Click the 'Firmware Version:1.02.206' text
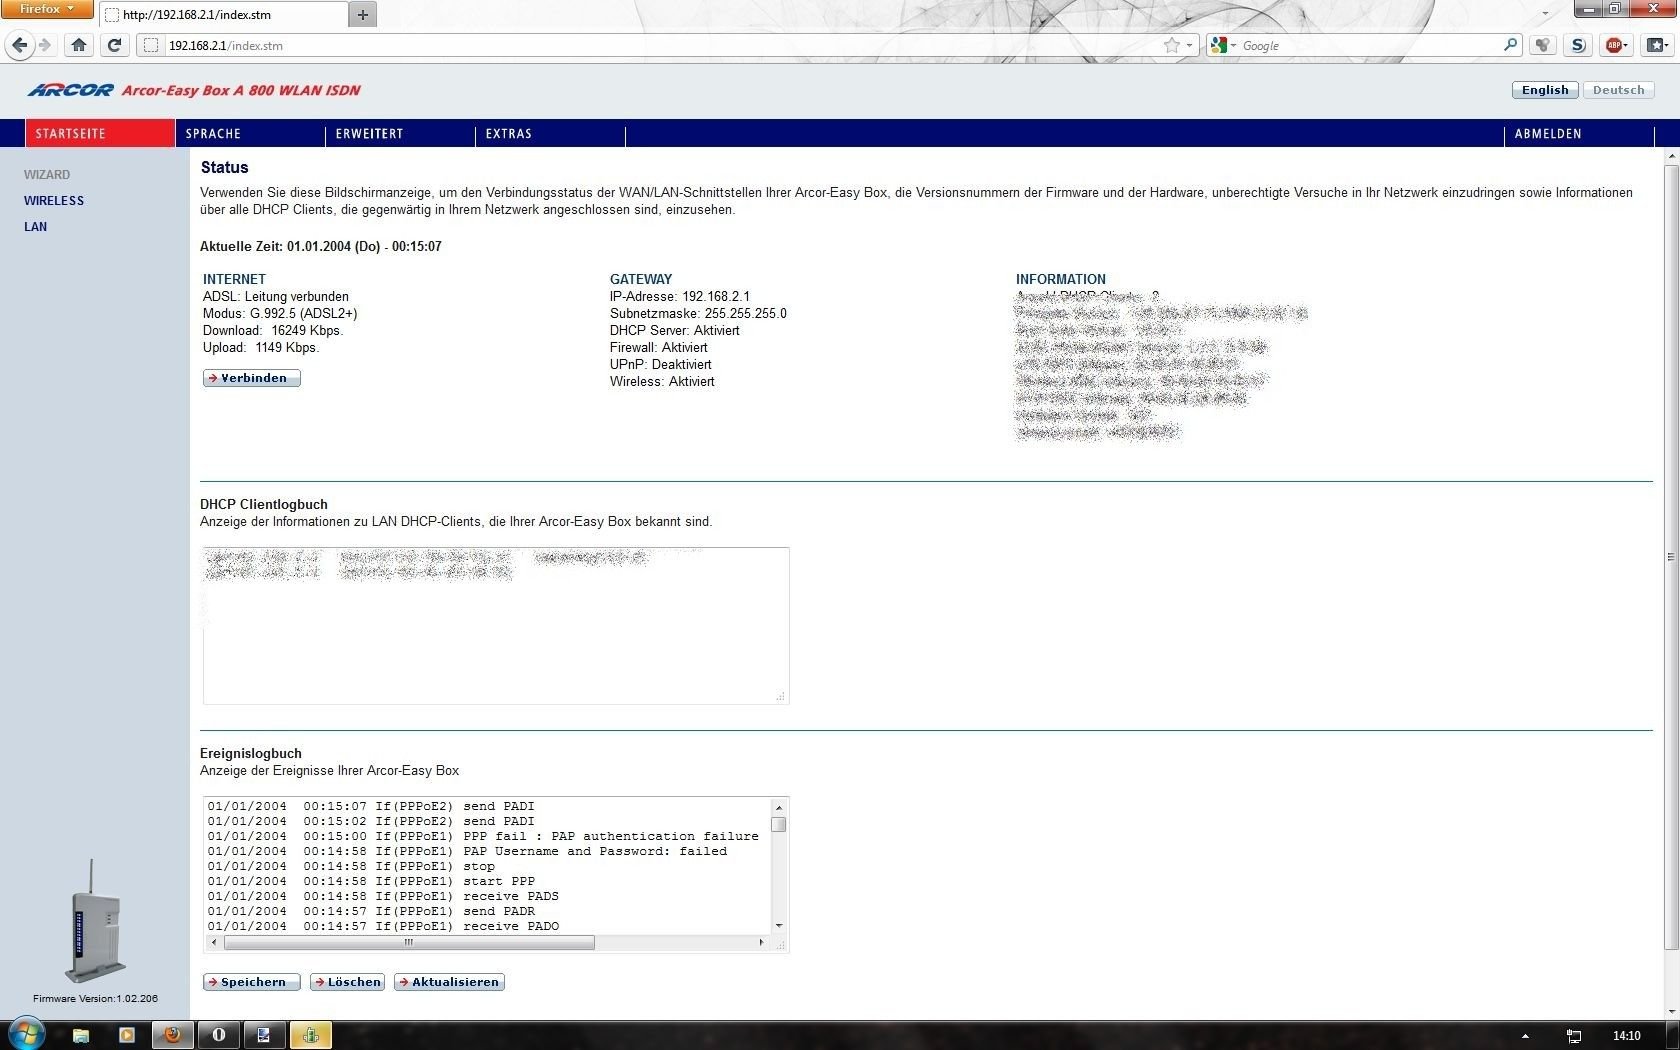This screenshot has height=1050, width=1680. click(95, 998)
